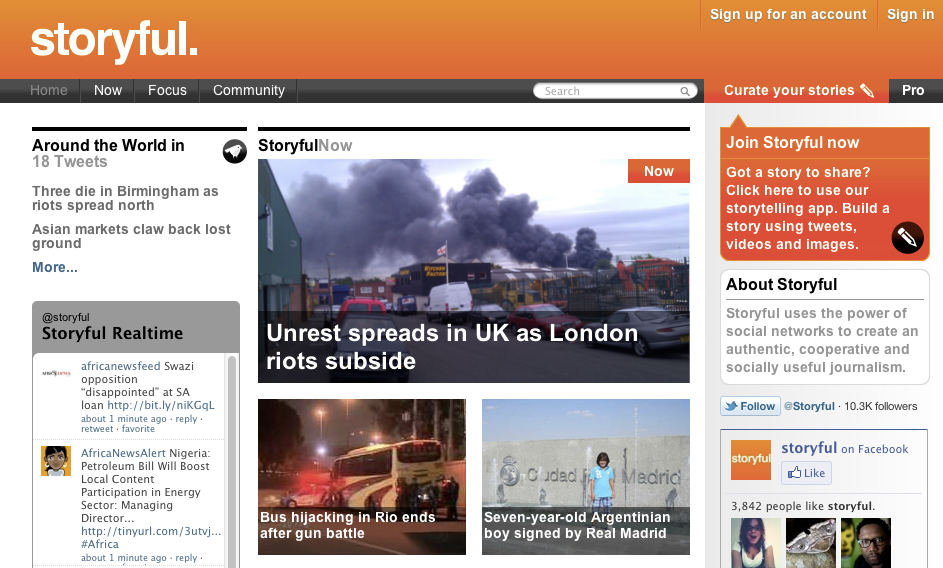Open the Pro tab
This screenshot has width=943, height=568.
coord(913,90)
